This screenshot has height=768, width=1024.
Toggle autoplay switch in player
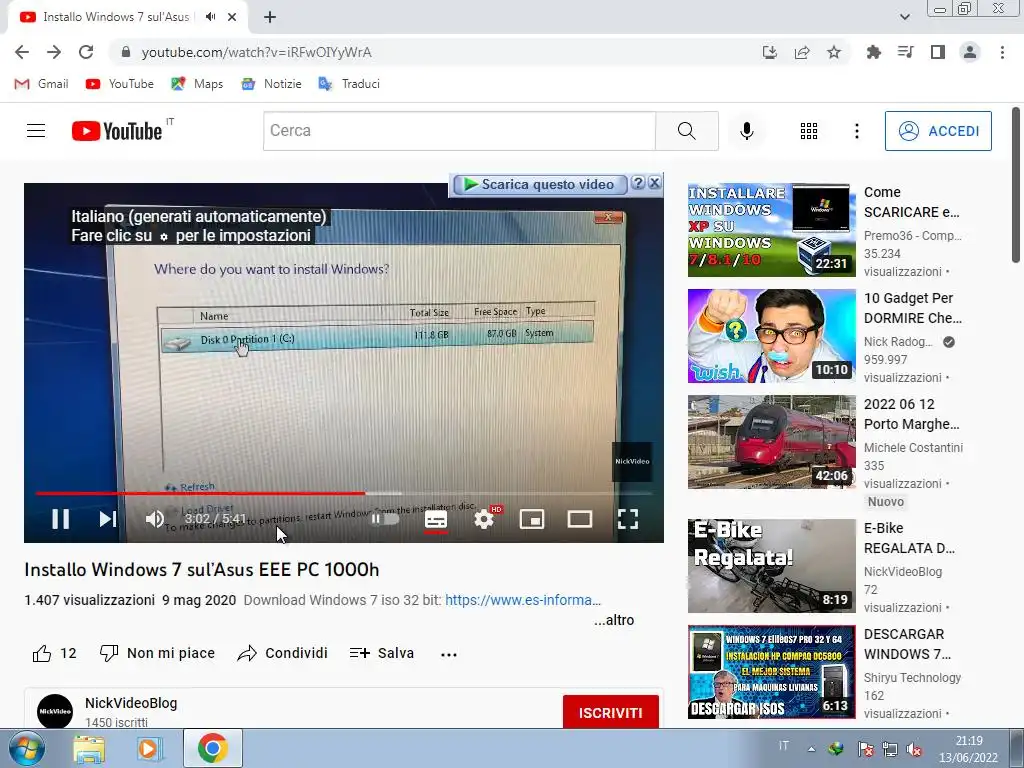tap(385, 519)
